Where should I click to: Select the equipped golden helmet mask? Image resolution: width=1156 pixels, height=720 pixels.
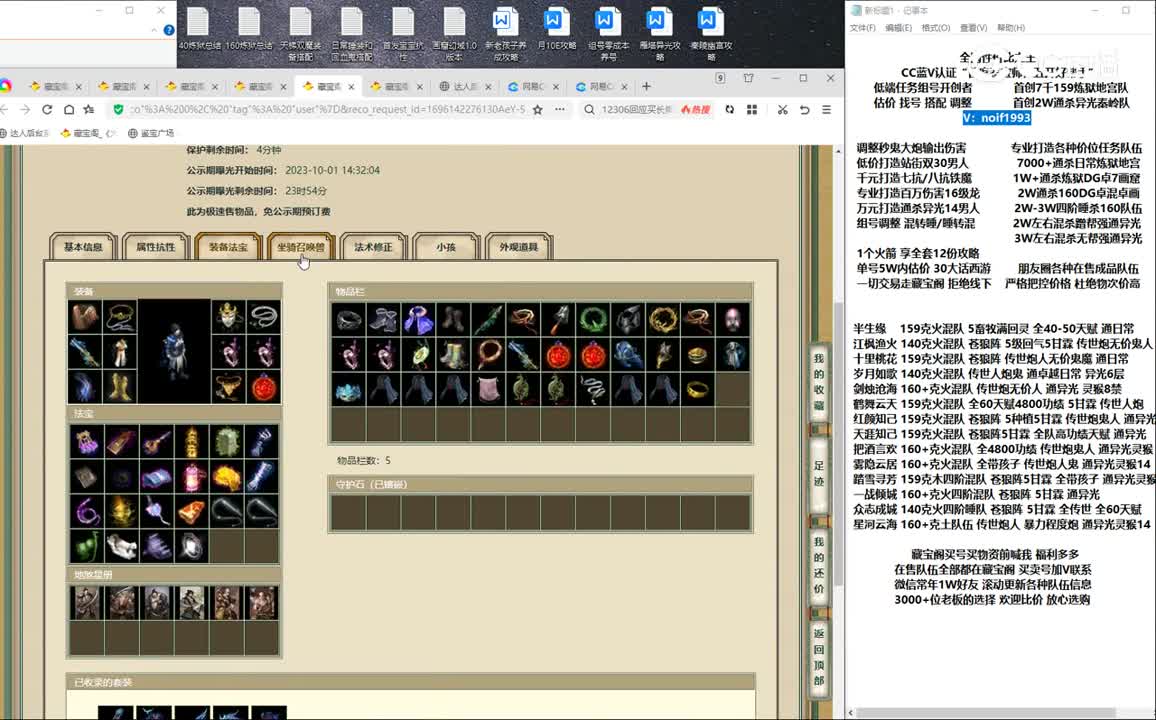click(229, 317)
